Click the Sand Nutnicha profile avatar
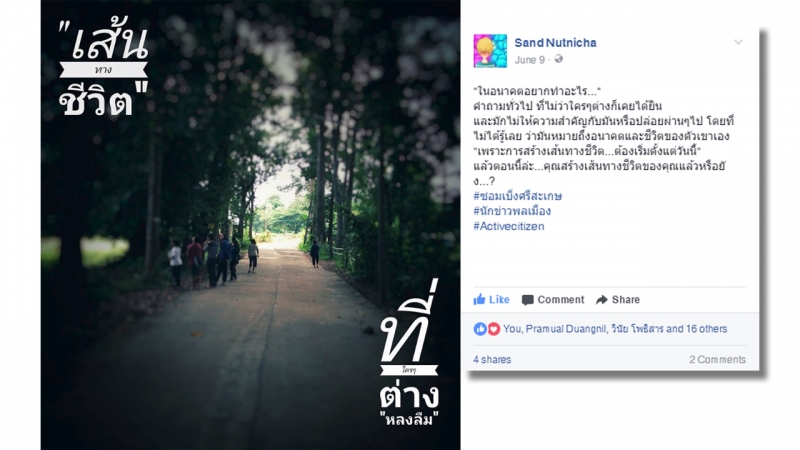 pyautogui.click(x=490, y=51)
